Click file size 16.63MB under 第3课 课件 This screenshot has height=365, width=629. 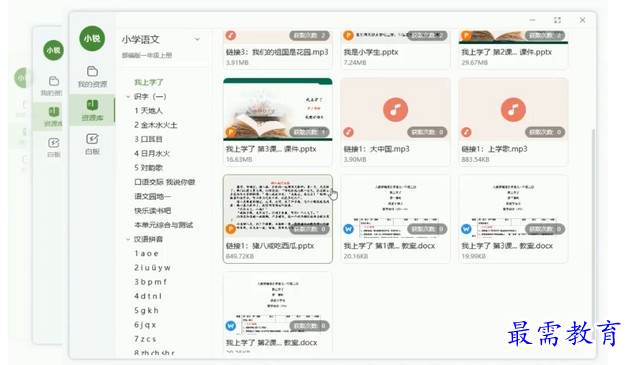click(239, 160)
